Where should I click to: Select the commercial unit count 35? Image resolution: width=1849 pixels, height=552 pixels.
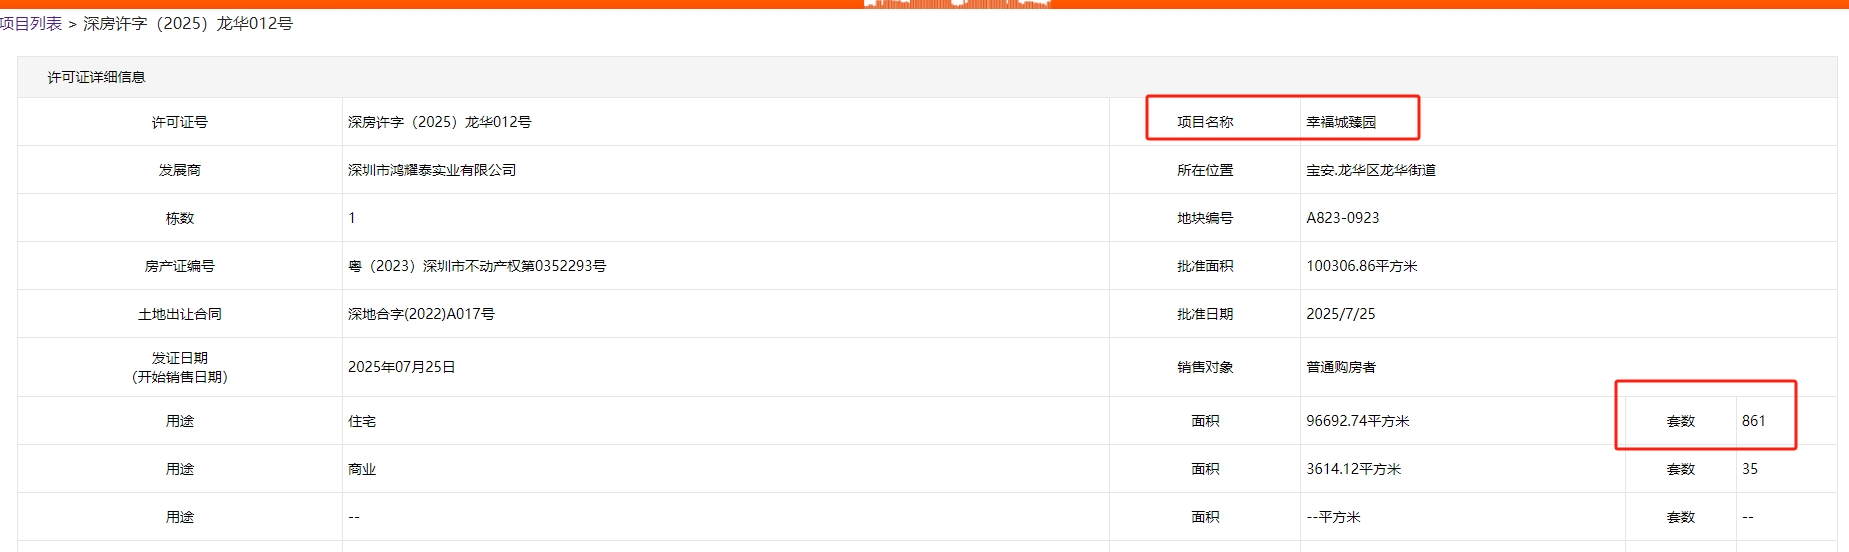click(x=1750, y=469)
